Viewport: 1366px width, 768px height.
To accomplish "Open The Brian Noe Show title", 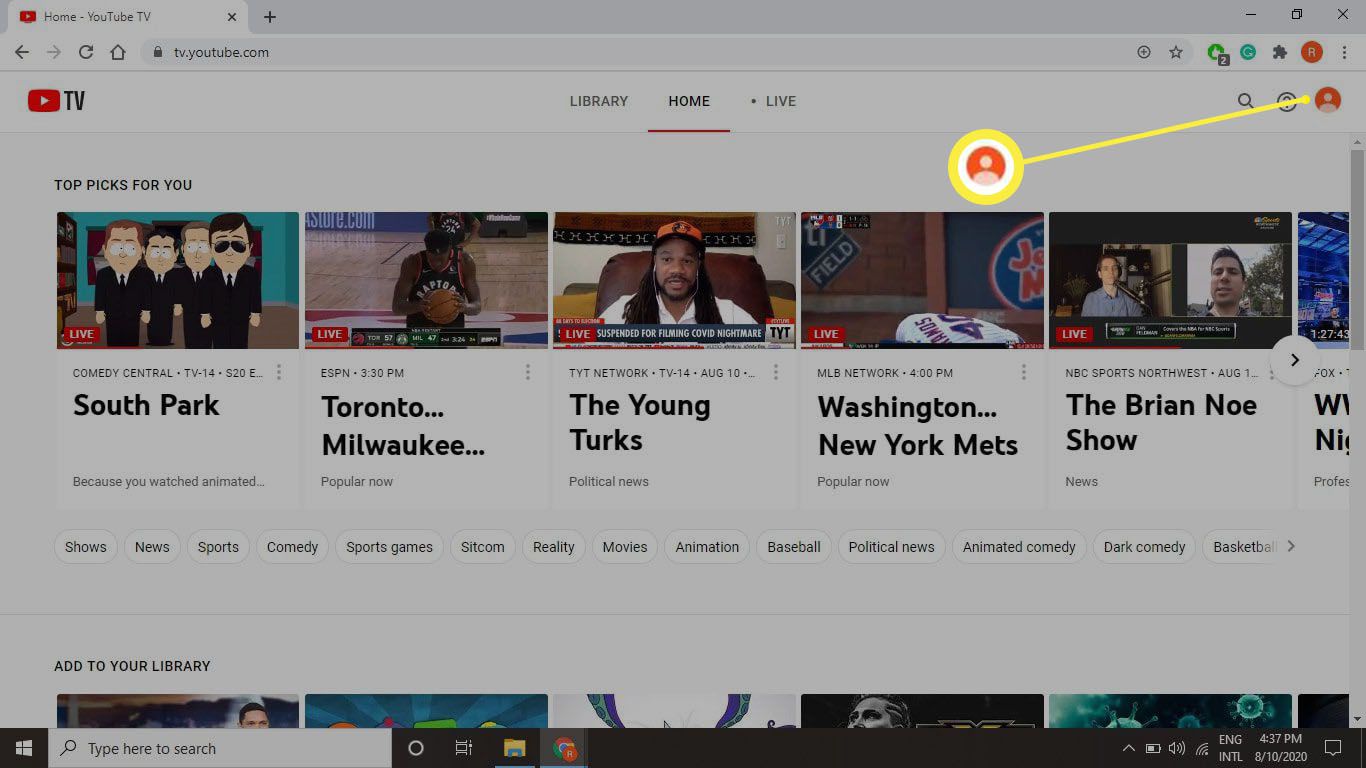I will coord(1161,423).
